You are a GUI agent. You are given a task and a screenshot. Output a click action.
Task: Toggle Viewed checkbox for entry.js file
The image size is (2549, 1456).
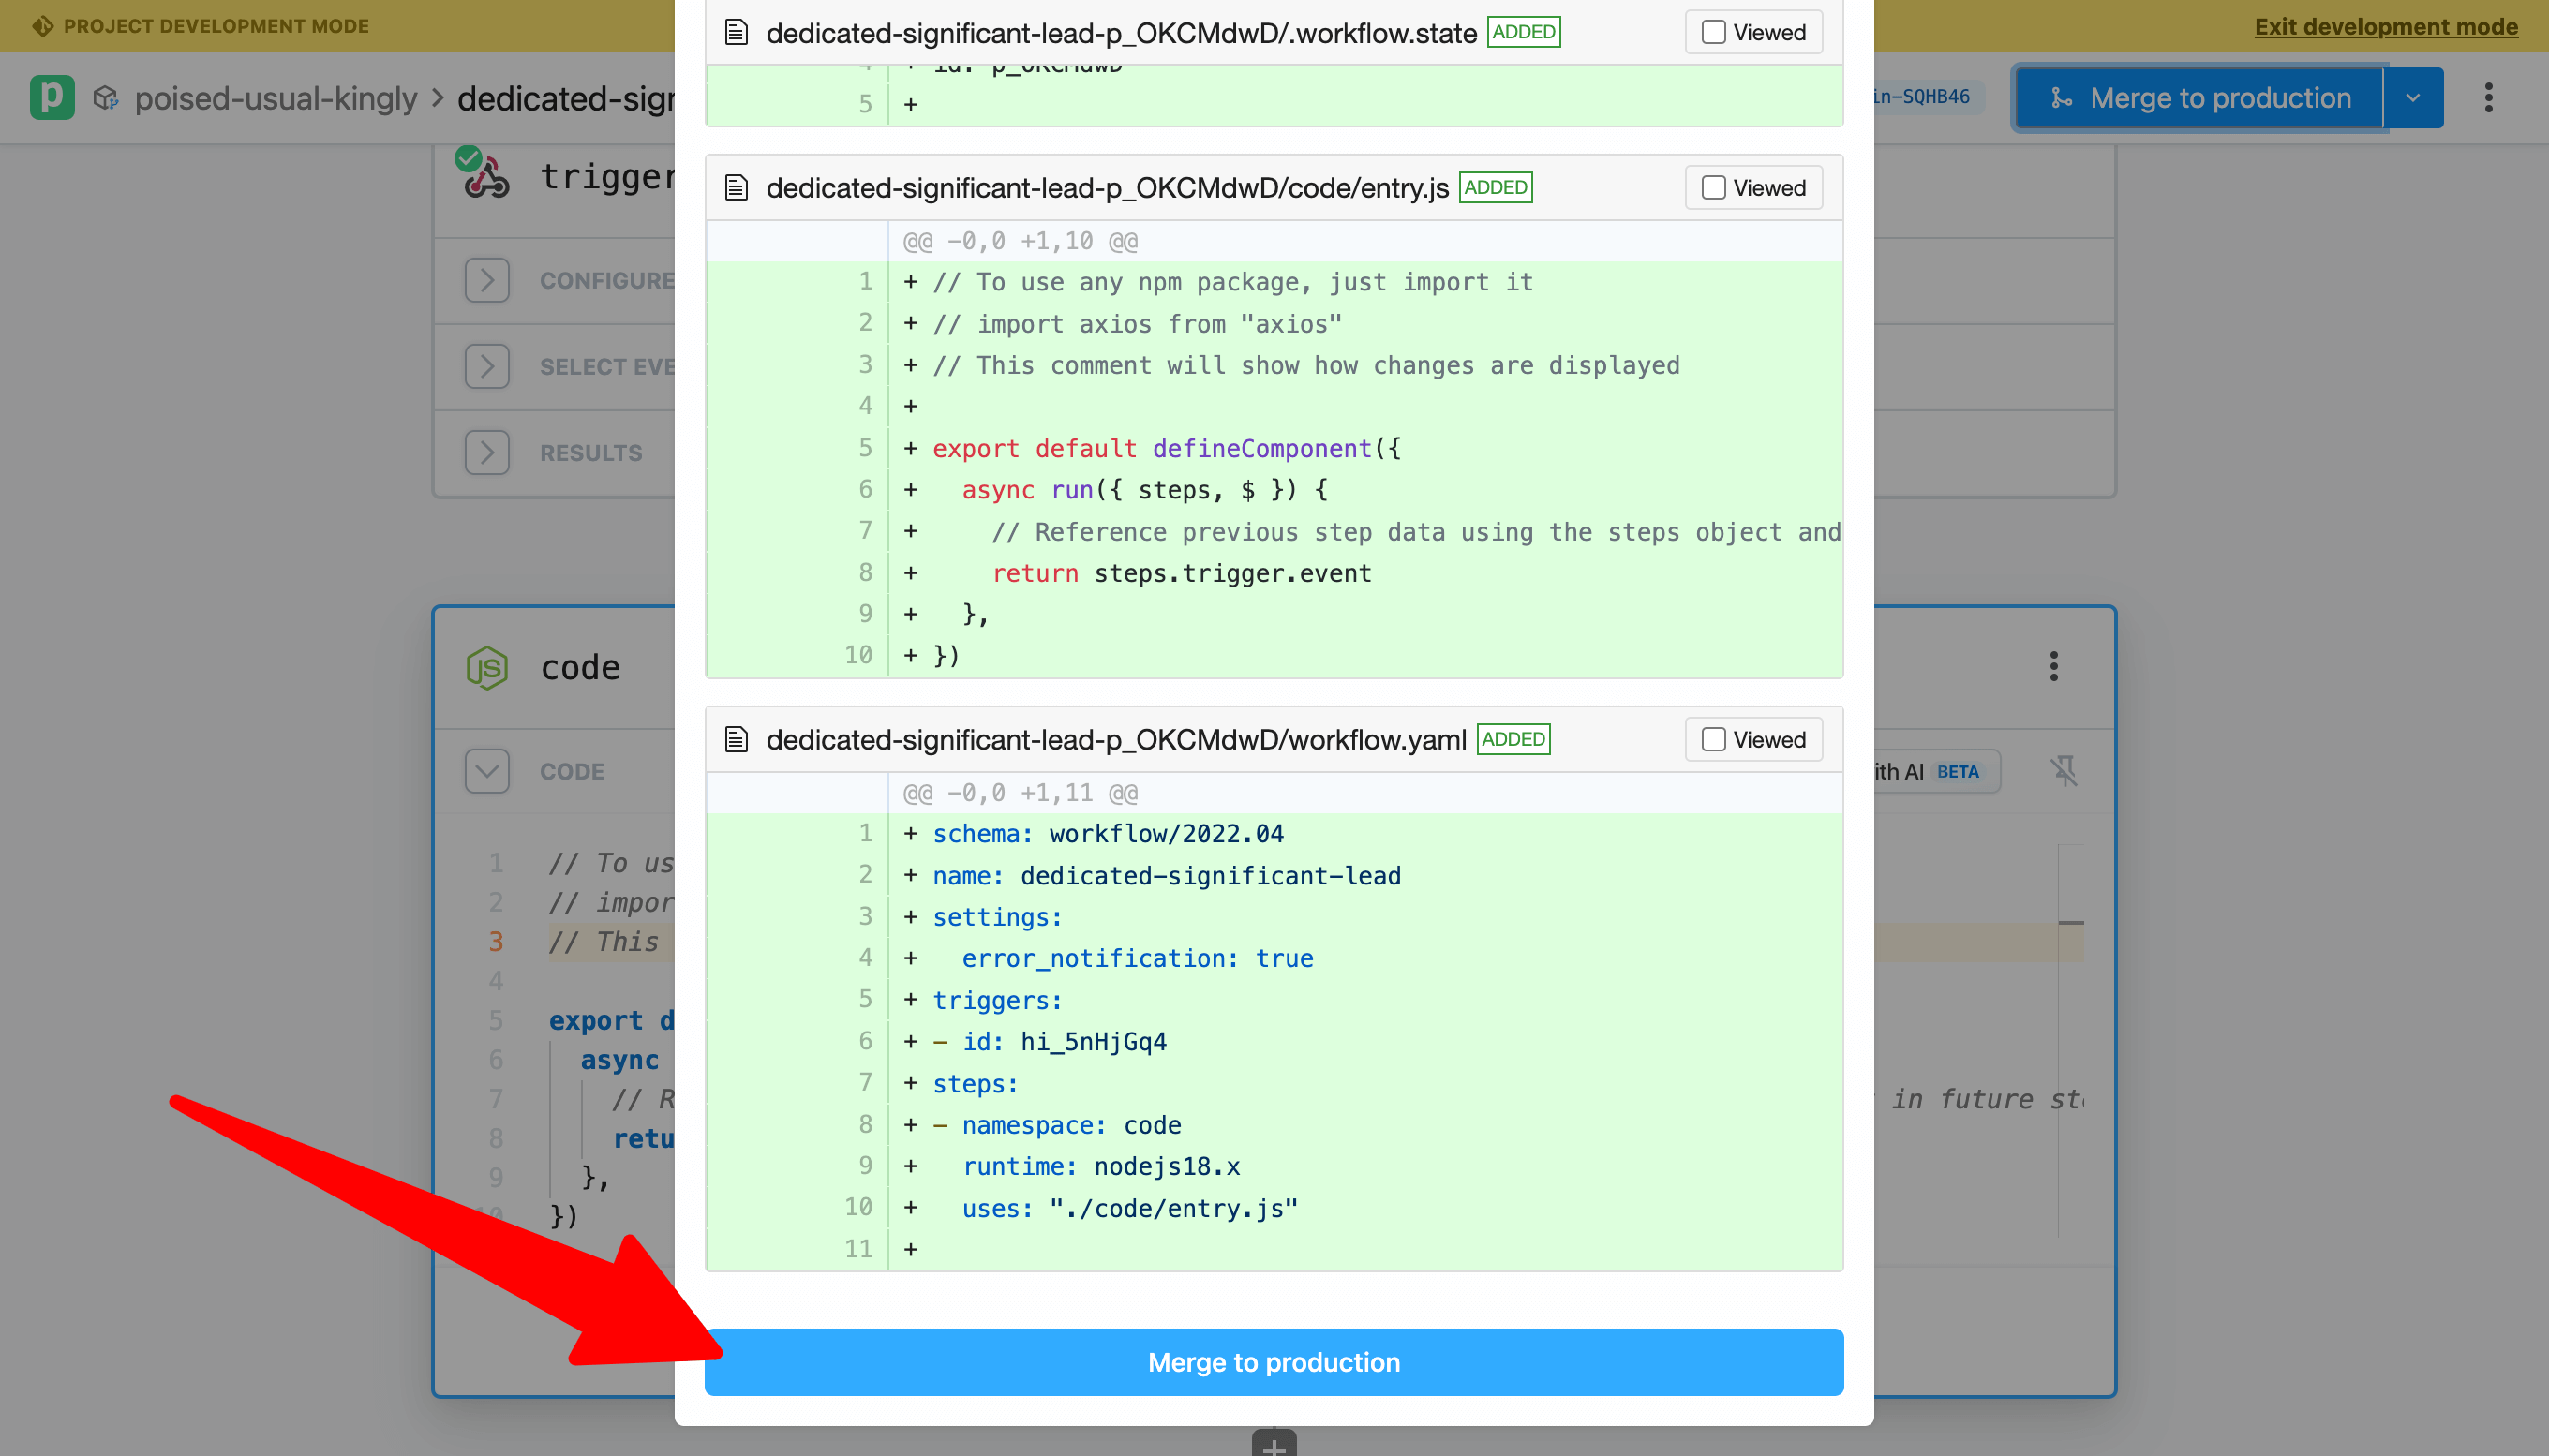[x=1712, y=187]
